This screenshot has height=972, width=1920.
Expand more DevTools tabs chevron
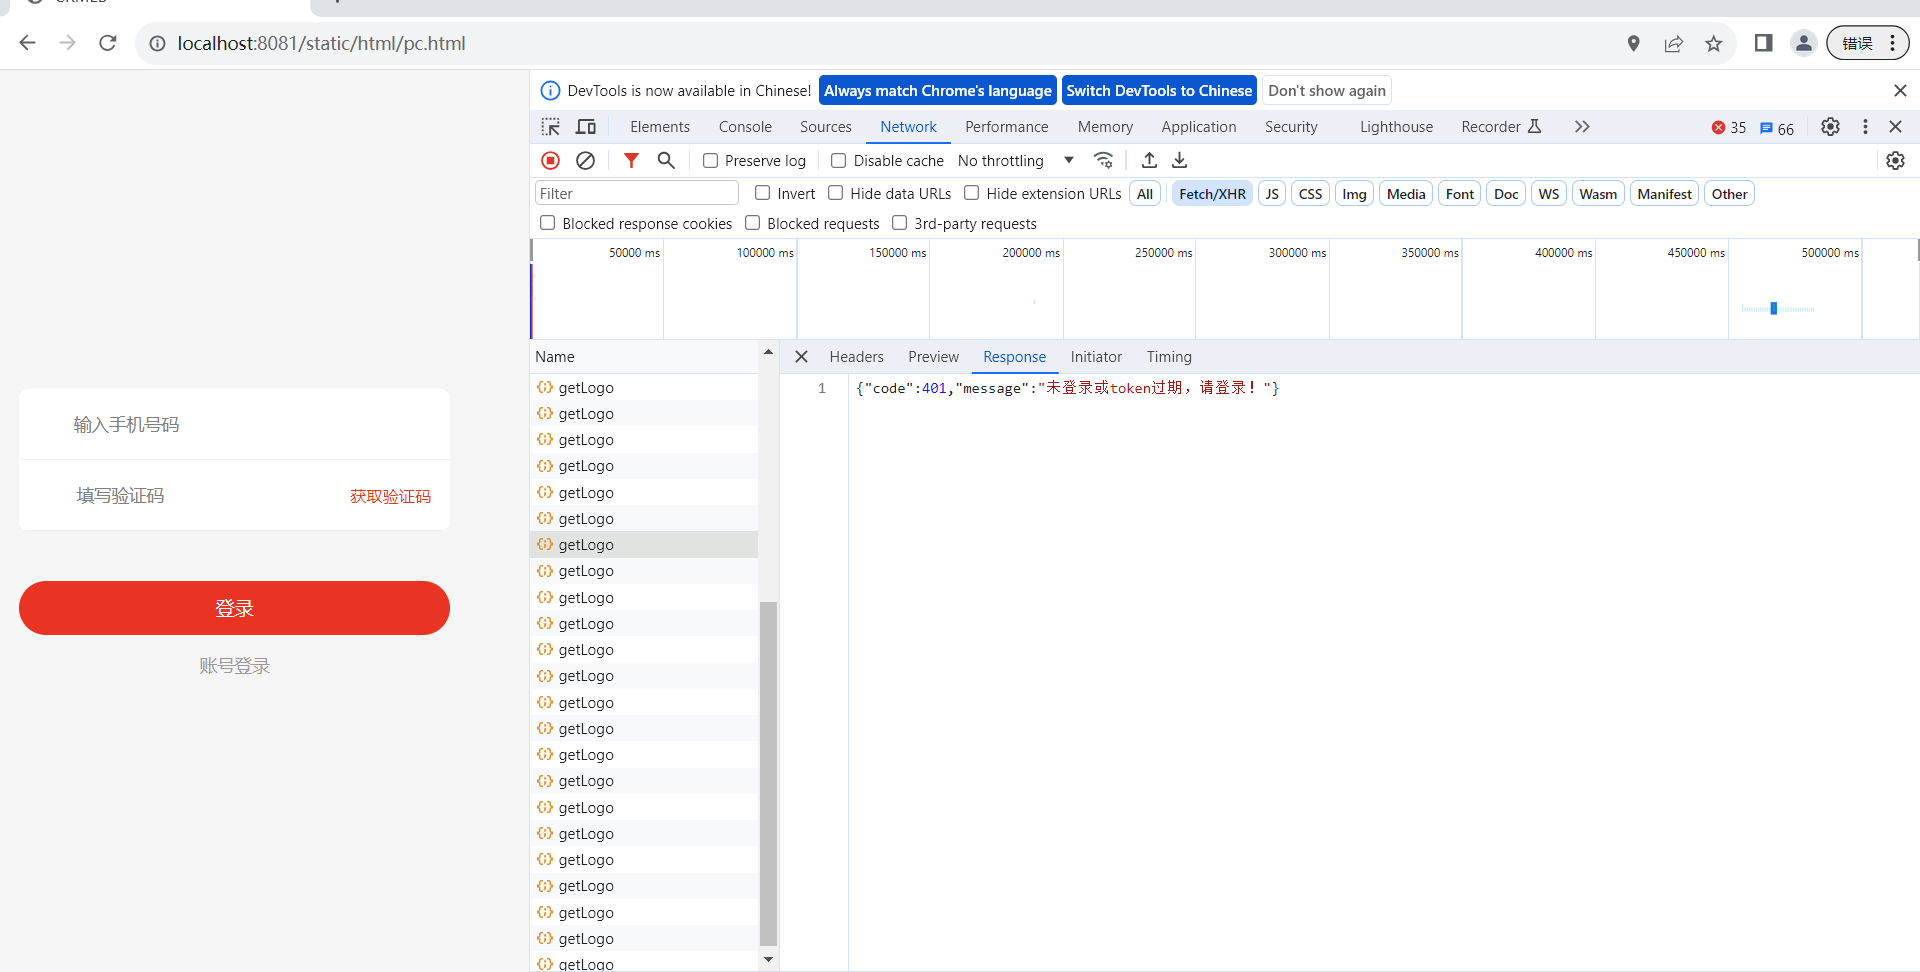click(1582, 127)
